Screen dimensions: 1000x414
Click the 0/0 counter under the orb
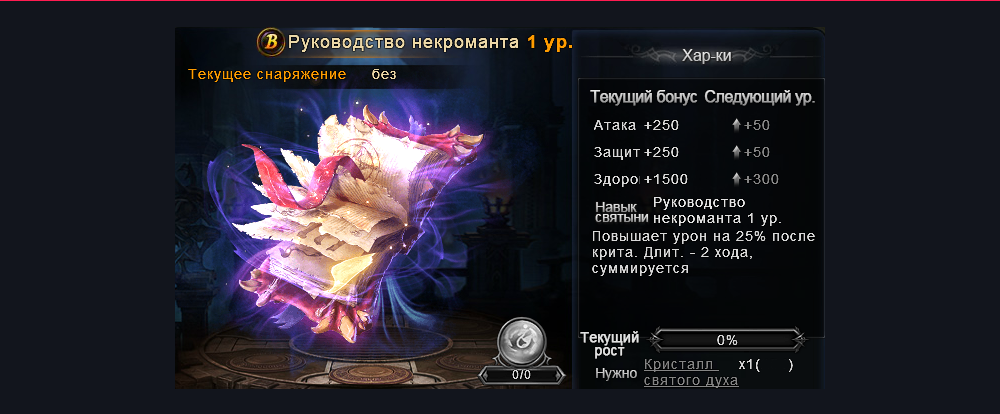click(x=521, y=375)
